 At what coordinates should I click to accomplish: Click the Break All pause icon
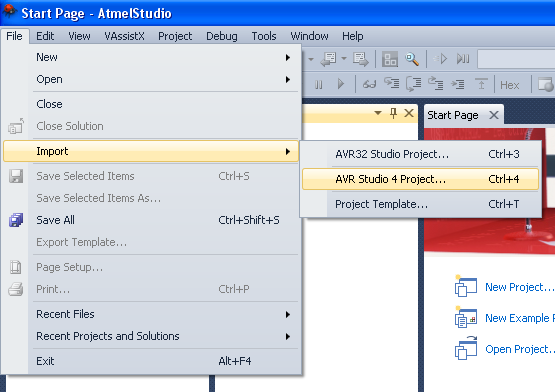tap(319, 85)
